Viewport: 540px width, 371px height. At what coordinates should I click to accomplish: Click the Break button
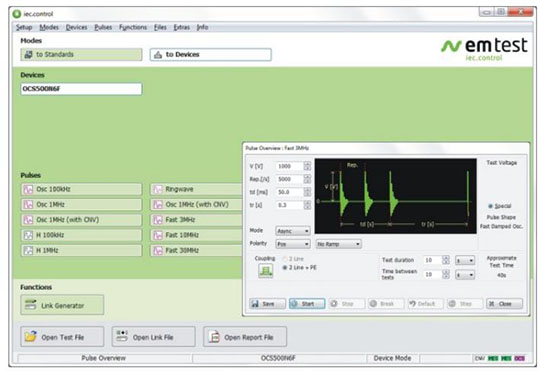point(386,304)
